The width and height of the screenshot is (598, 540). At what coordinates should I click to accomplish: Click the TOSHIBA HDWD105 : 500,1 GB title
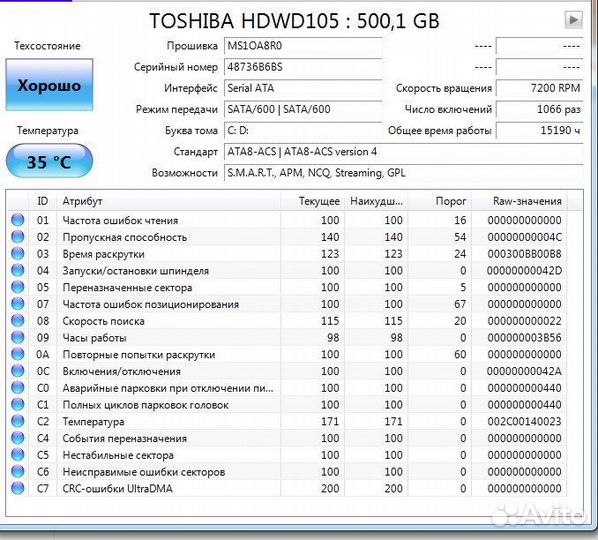(294, 20)
